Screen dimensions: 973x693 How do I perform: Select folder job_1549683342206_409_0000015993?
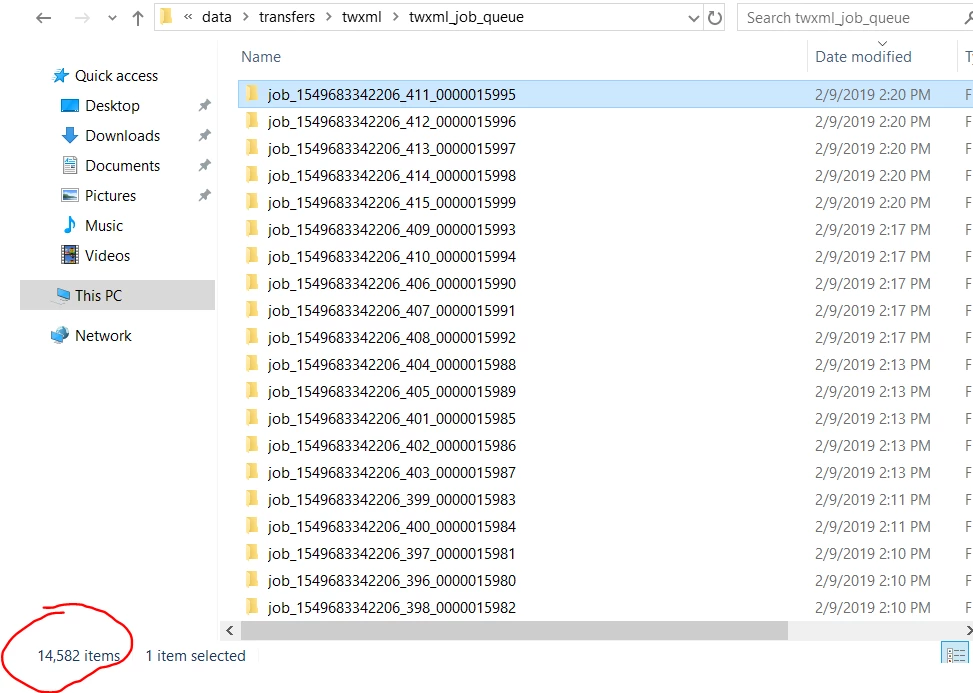click(x=392, y=230)
